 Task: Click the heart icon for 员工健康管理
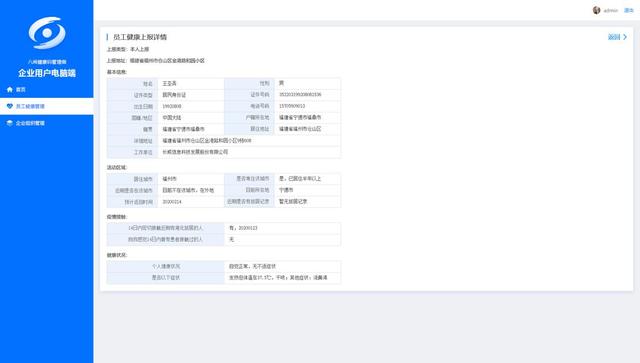(10, 106)
